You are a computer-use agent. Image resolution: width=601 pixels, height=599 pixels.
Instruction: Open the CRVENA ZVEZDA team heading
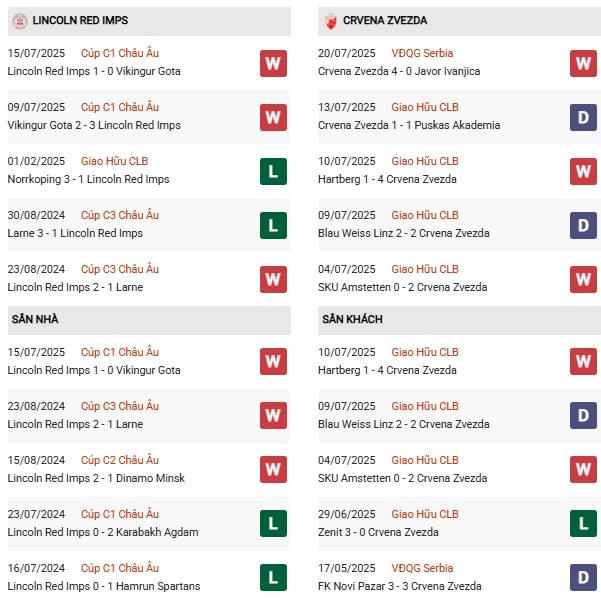[x=386, y=20]
